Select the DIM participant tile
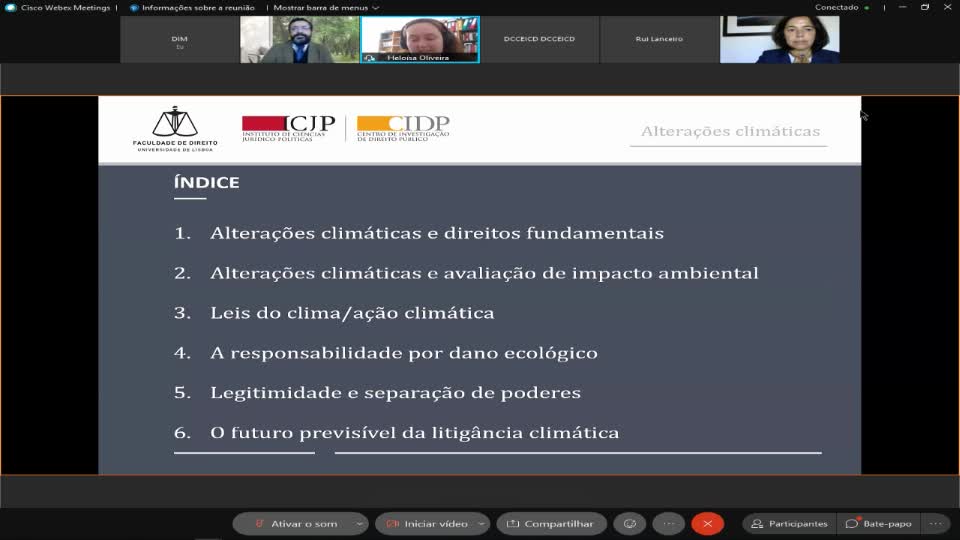The image size is (960, 540). pyautogui.click(x=180, y=39)
